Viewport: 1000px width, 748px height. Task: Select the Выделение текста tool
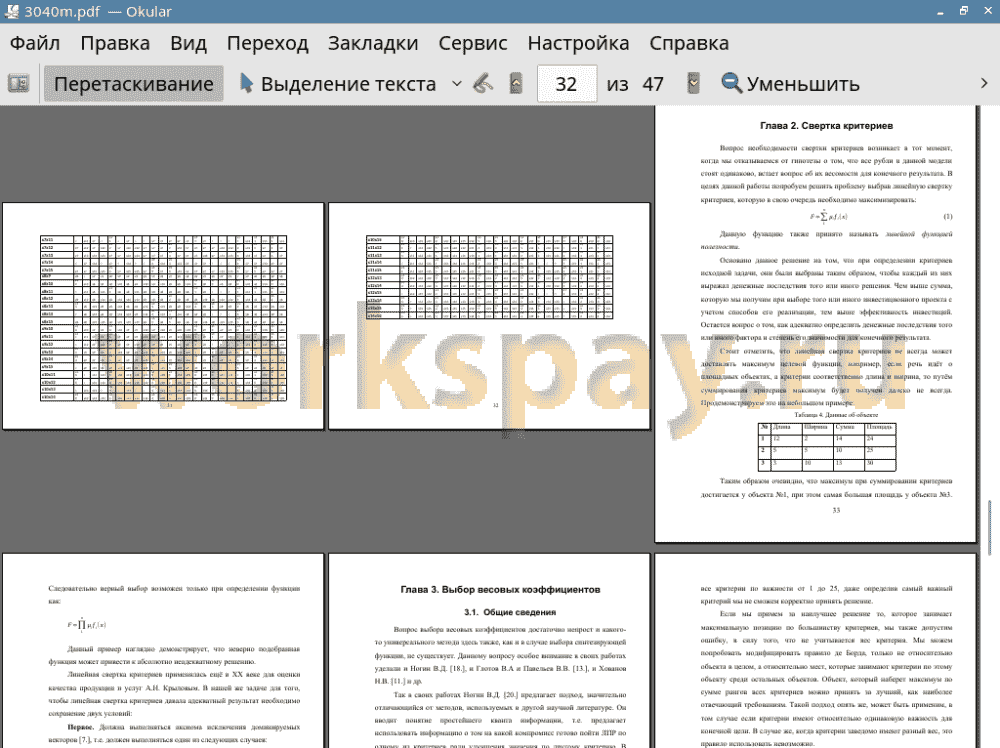click(338, 84)
